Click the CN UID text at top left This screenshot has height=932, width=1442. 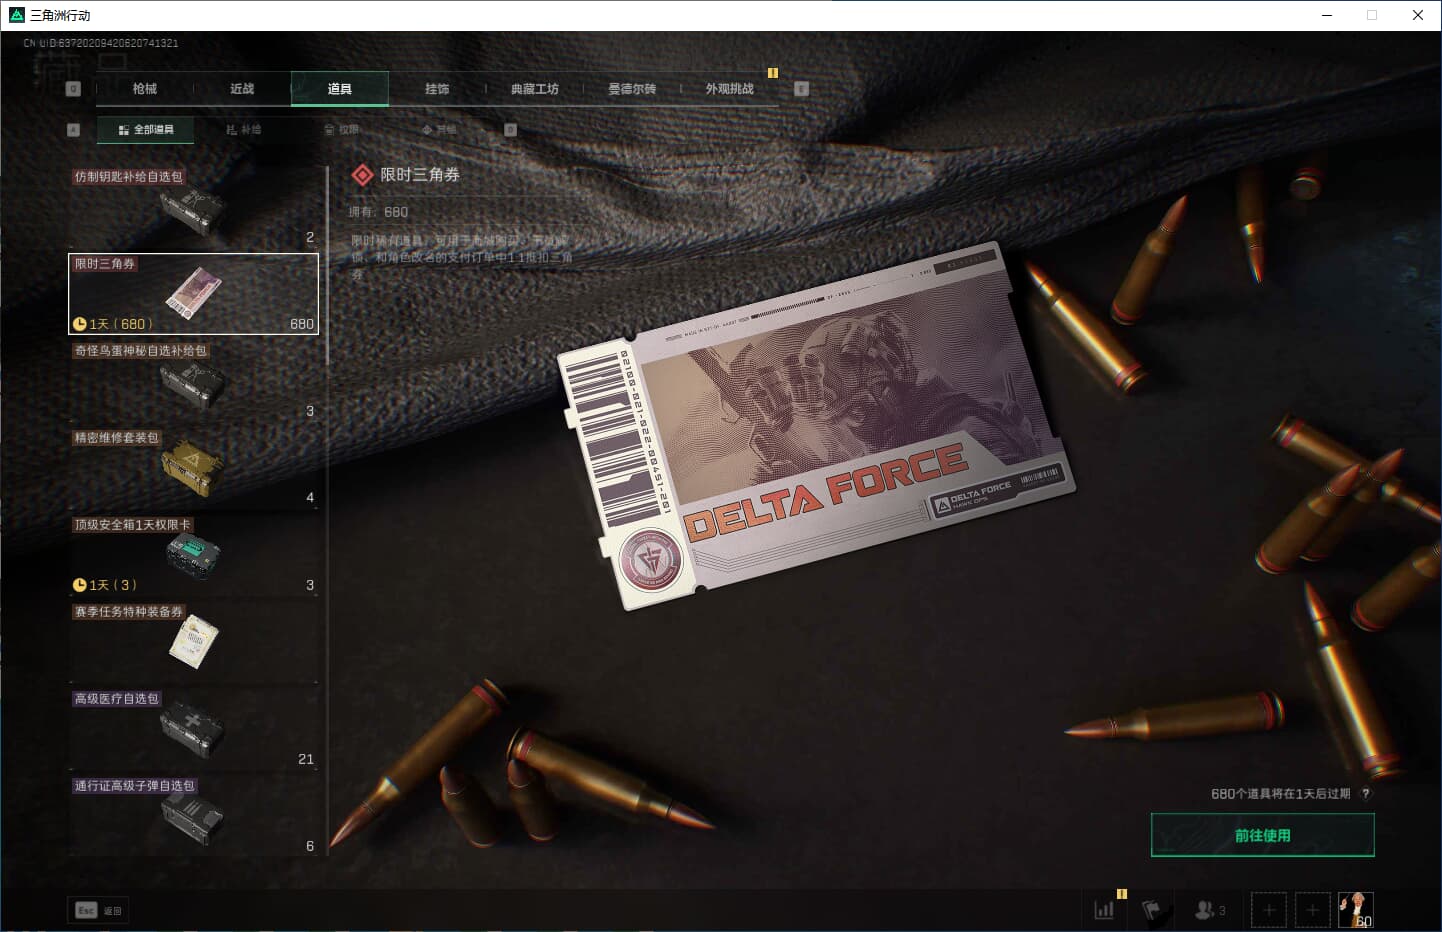point(101,43)
